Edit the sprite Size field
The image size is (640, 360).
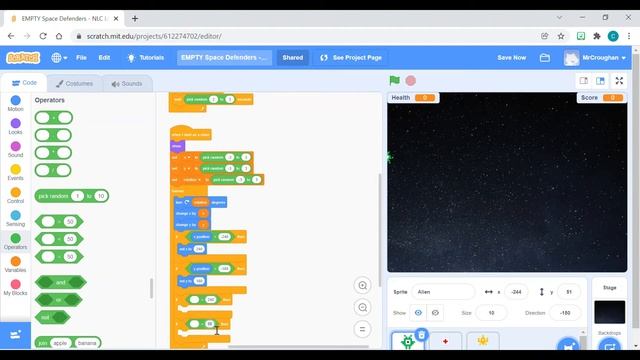tap(491, 313)
